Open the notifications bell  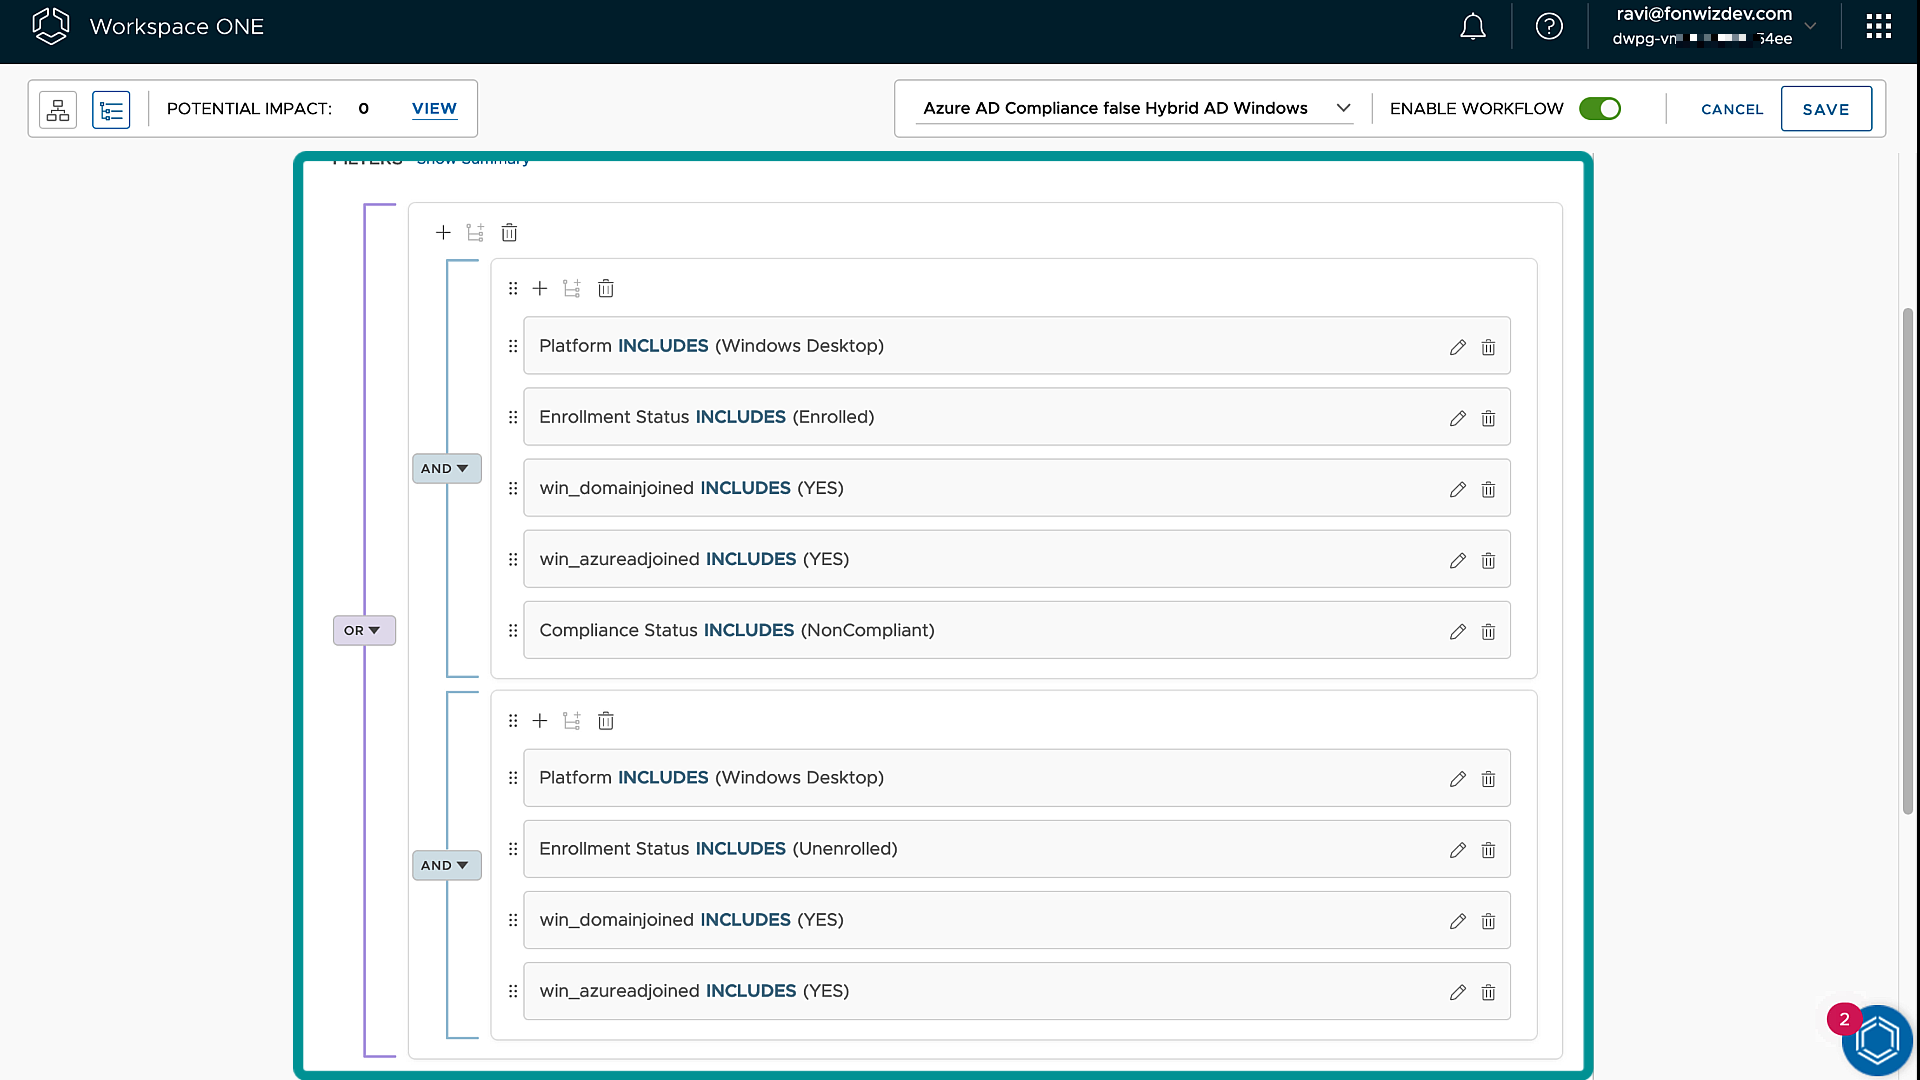[x=1472, y=27]
